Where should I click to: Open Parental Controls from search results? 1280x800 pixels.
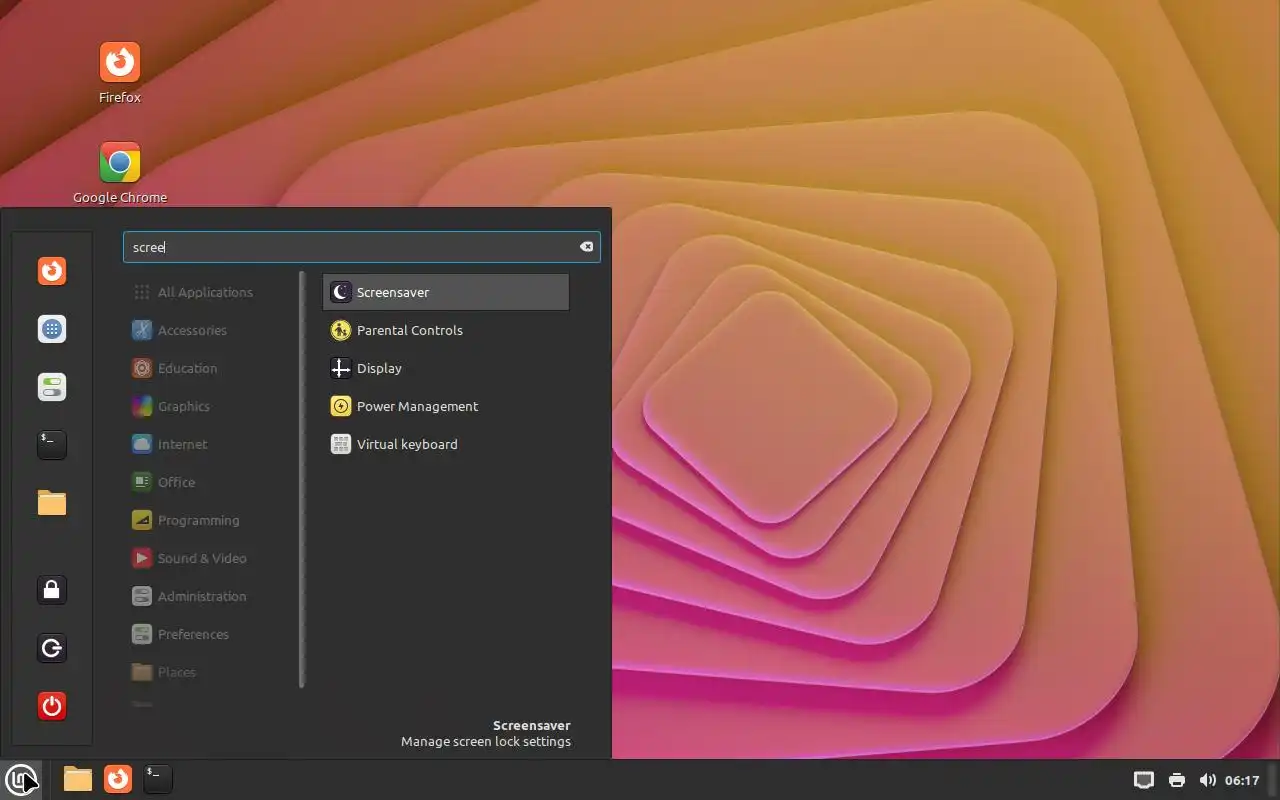click(x=446, y=330)
